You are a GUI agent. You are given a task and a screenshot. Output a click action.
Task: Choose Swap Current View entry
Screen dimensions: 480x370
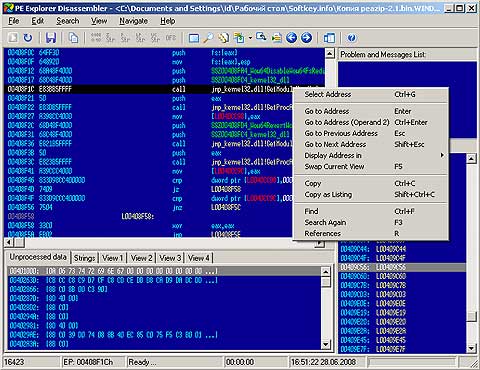(x=370, y=166)
